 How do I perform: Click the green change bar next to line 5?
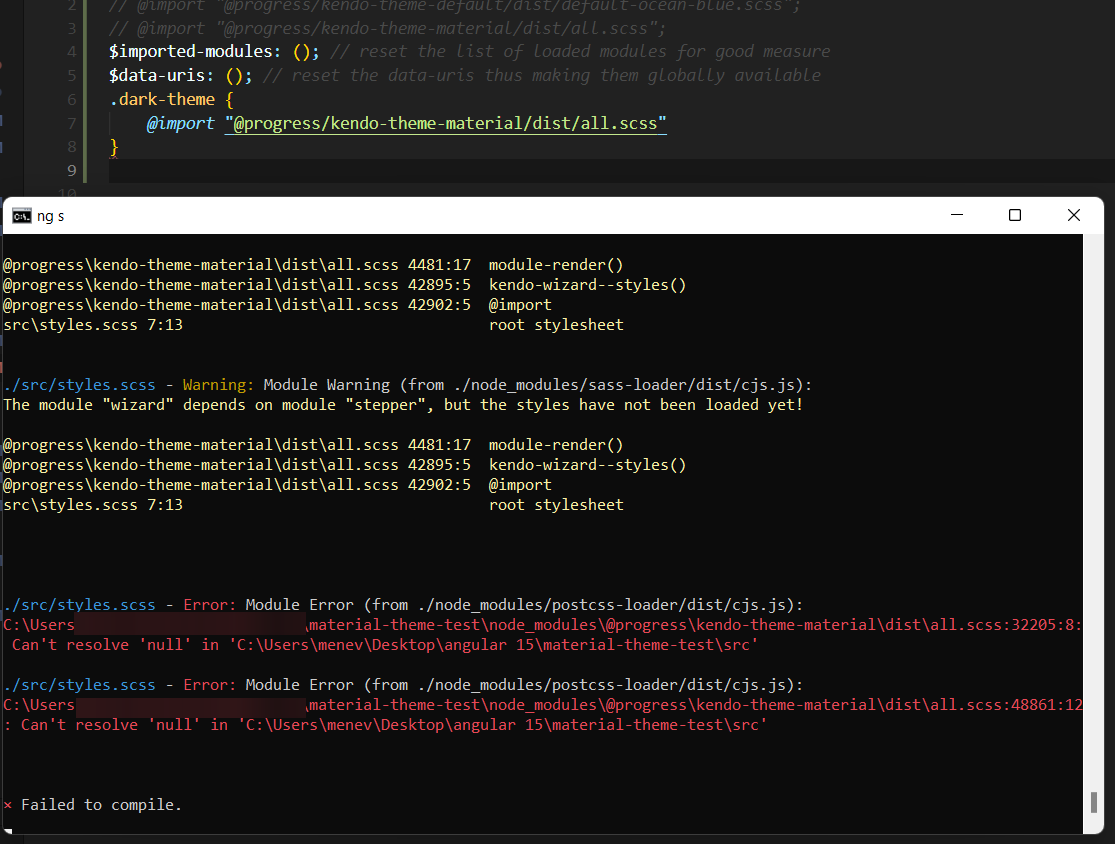84,74
